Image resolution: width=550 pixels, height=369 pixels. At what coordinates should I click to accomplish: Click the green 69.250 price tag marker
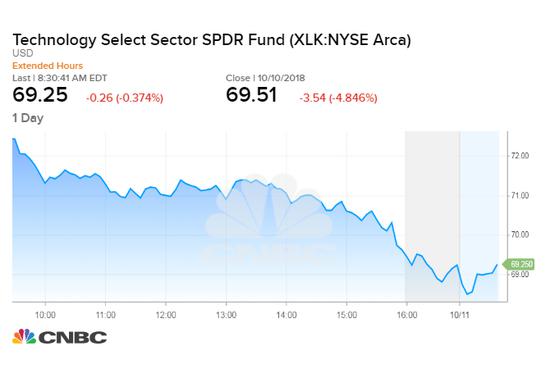(x=519, y=264)
